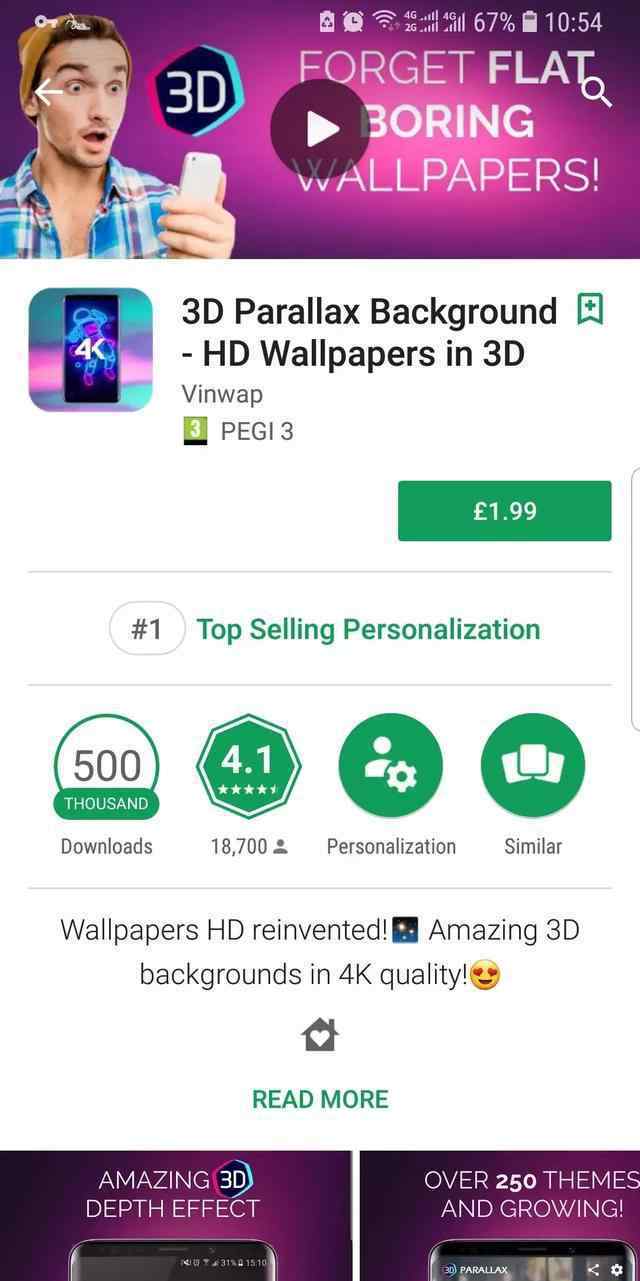640x1281 pixels.
Task: Open search with the magnifier icon
Action: pos(596,92)
